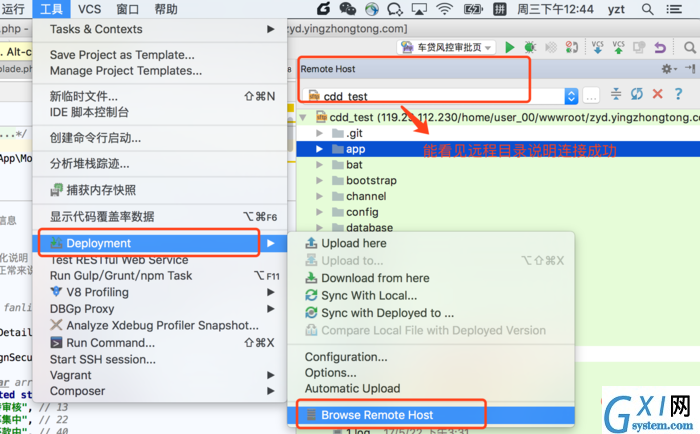Expand the app folder
The height and width of the screenshot is (434, 700).
click(319, 149)
